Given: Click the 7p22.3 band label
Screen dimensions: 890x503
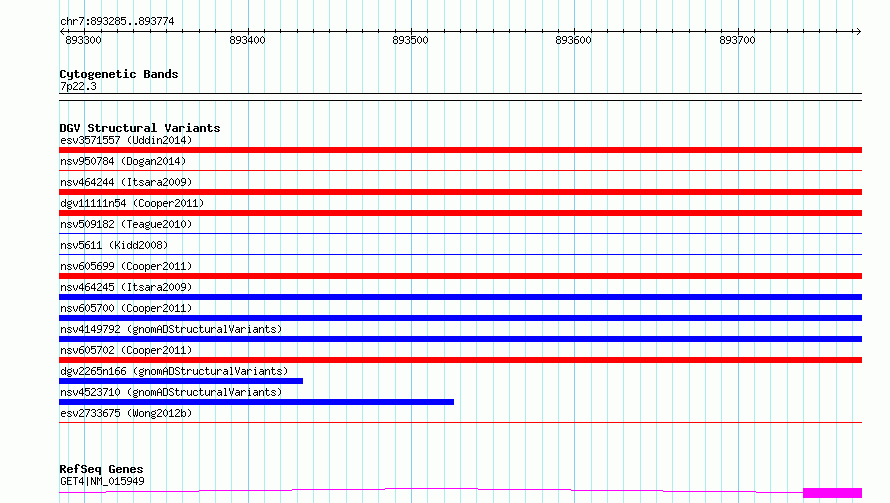Looking at the screenshot, I should tap(78, 86).
